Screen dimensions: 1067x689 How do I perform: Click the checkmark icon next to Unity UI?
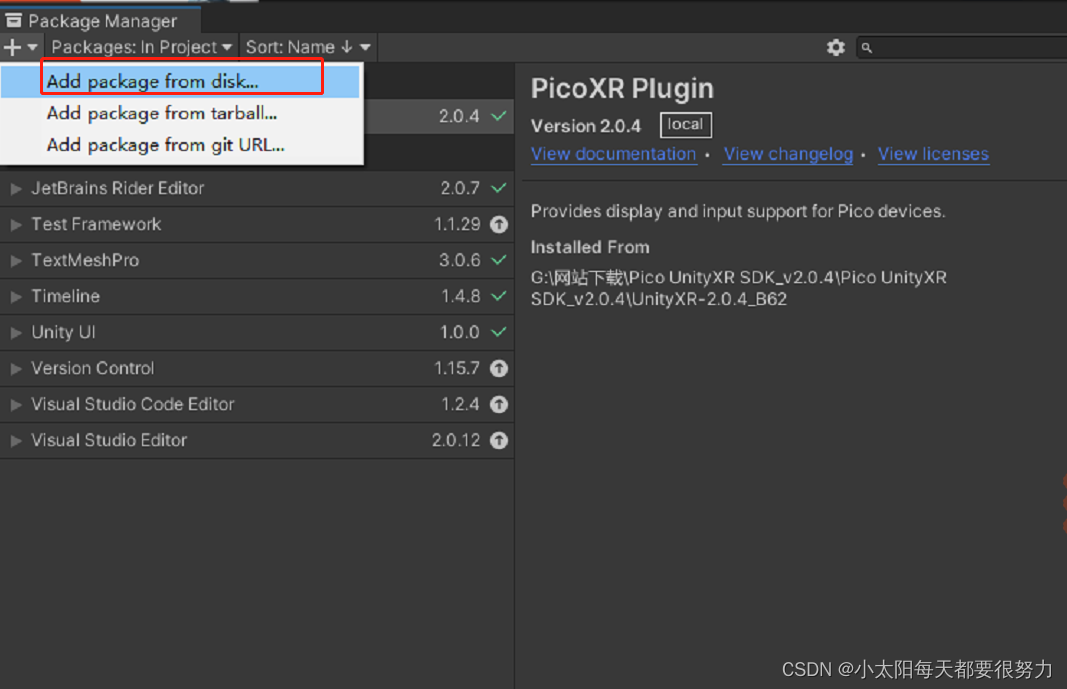(498, 332)
